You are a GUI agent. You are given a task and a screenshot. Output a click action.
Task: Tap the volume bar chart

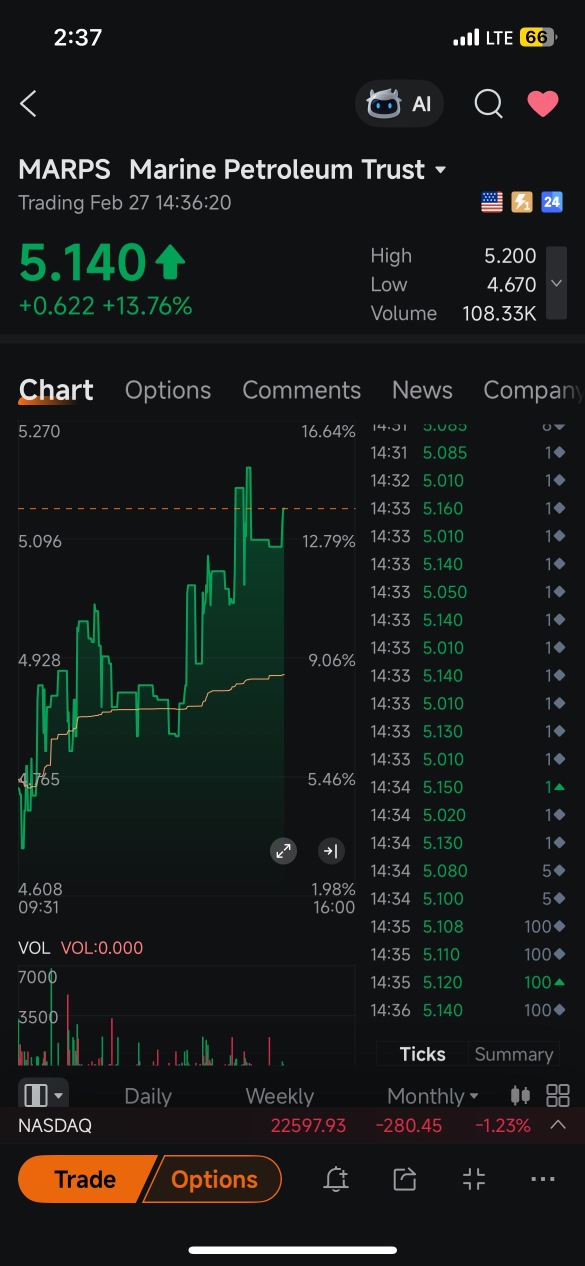click(x=187, y=1015)
